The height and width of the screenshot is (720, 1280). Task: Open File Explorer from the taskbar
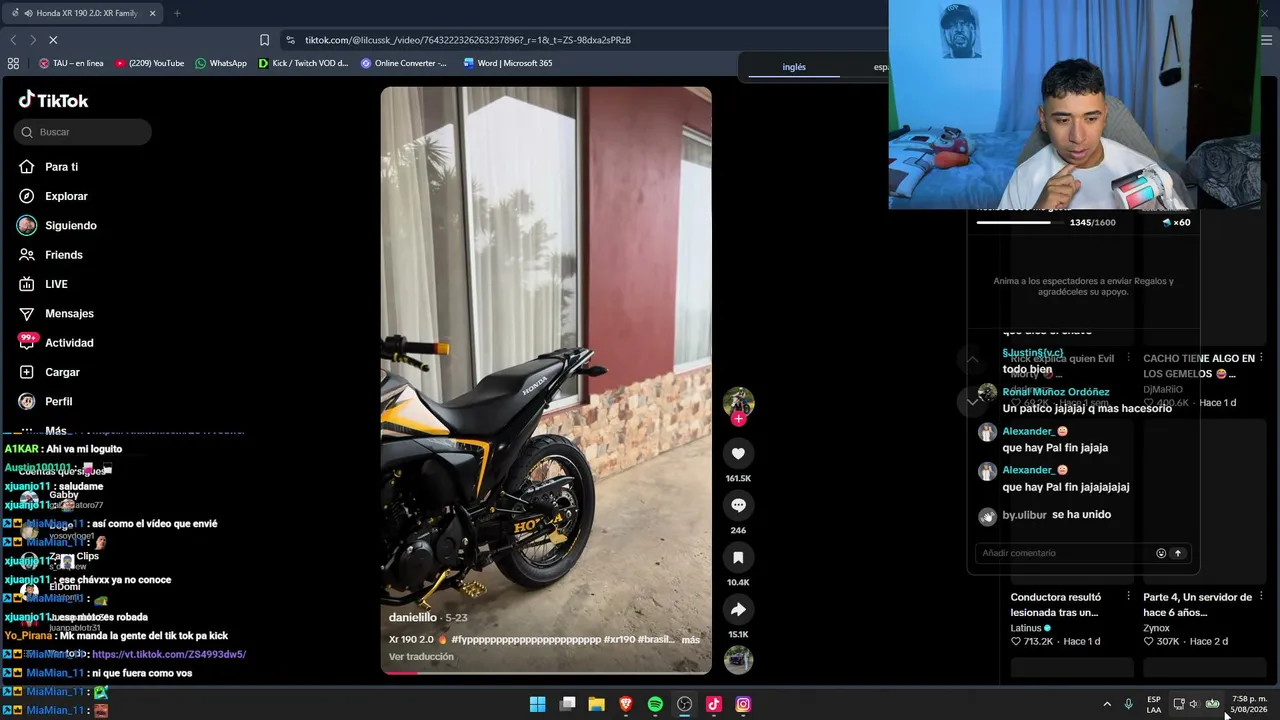click(x=596, y=704)
